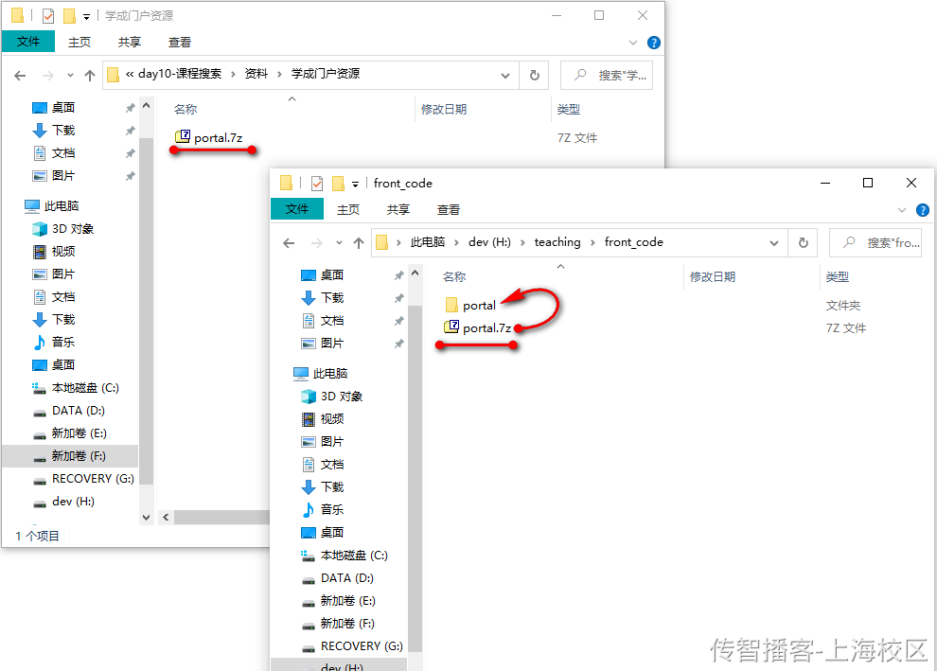Go up one level in 学成门户资源 window
This screenshot has width=937, height=671.
90,75
